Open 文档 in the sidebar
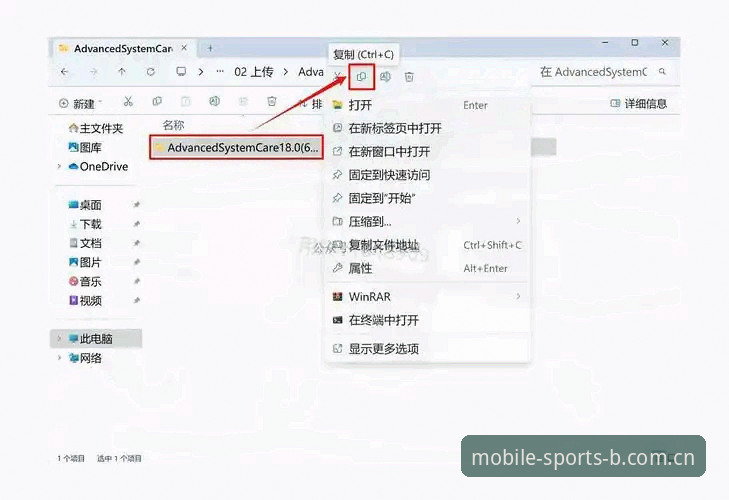 [x=86, y=243]
